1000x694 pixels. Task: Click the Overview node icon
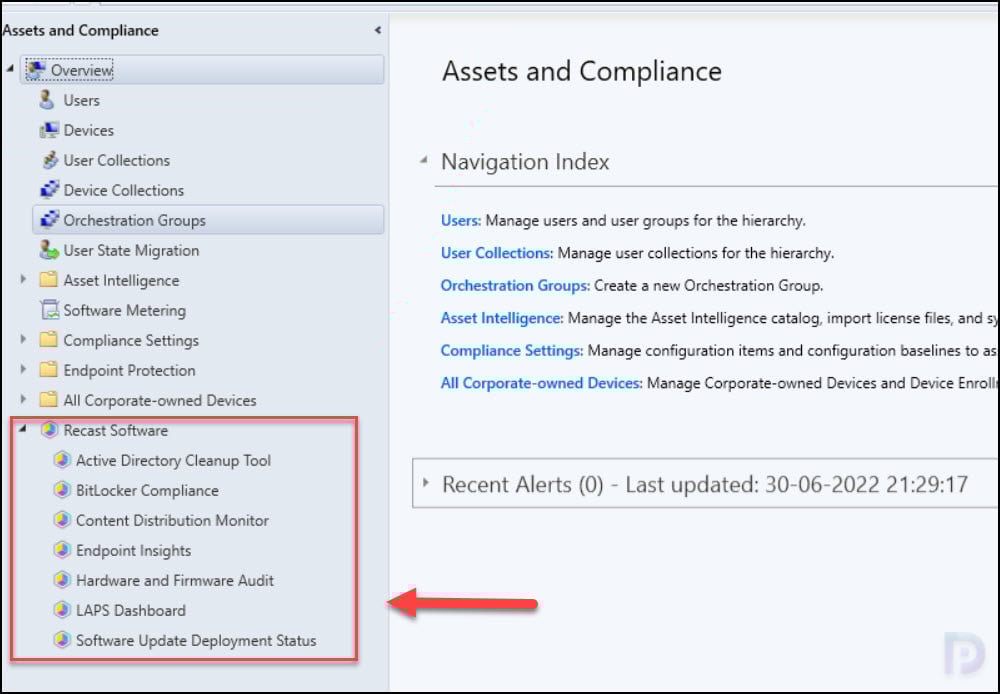(x=36, y=70)
